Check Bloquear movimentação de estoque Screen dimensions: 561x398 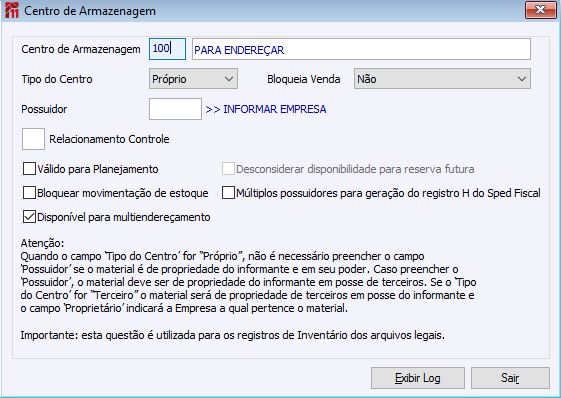29,193
